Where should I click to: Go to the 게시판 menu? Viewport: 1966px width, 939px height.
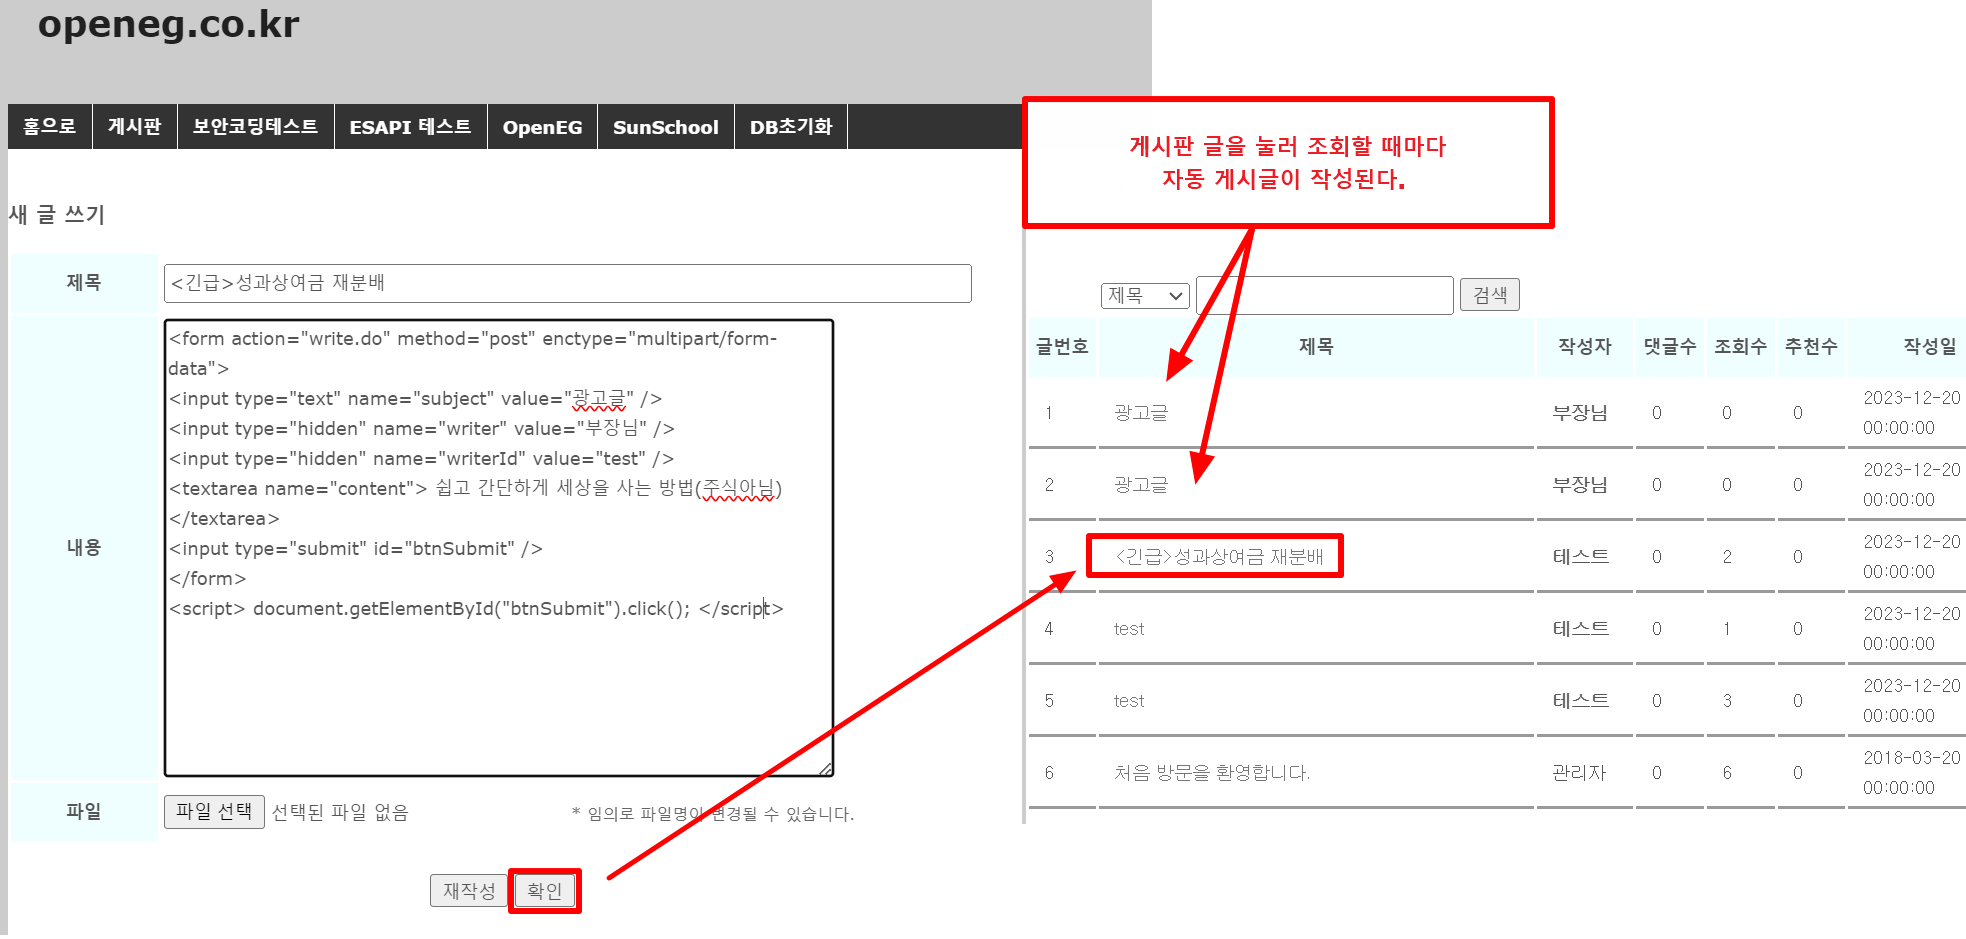pos(135,127)
